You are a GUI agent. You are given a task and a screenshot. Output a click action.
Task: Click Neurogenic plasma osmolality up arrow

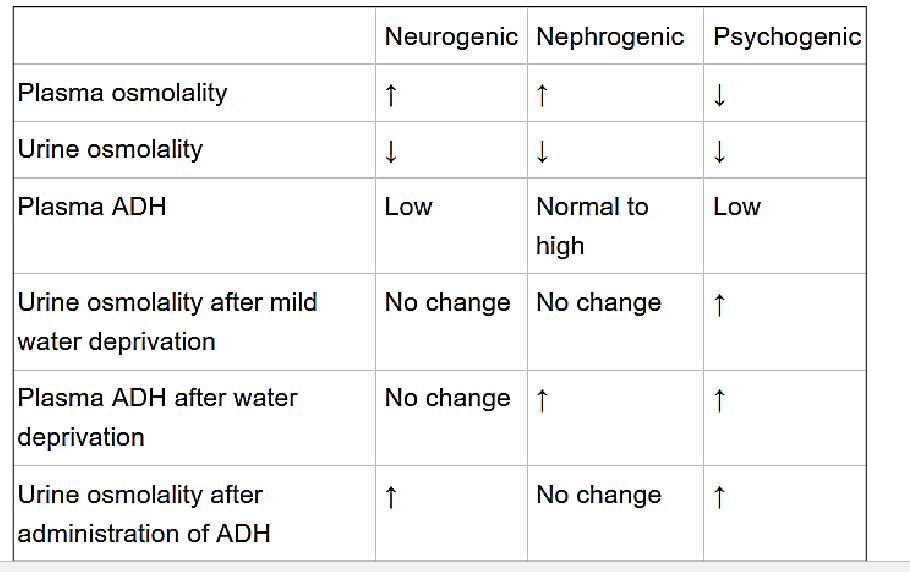391,95
